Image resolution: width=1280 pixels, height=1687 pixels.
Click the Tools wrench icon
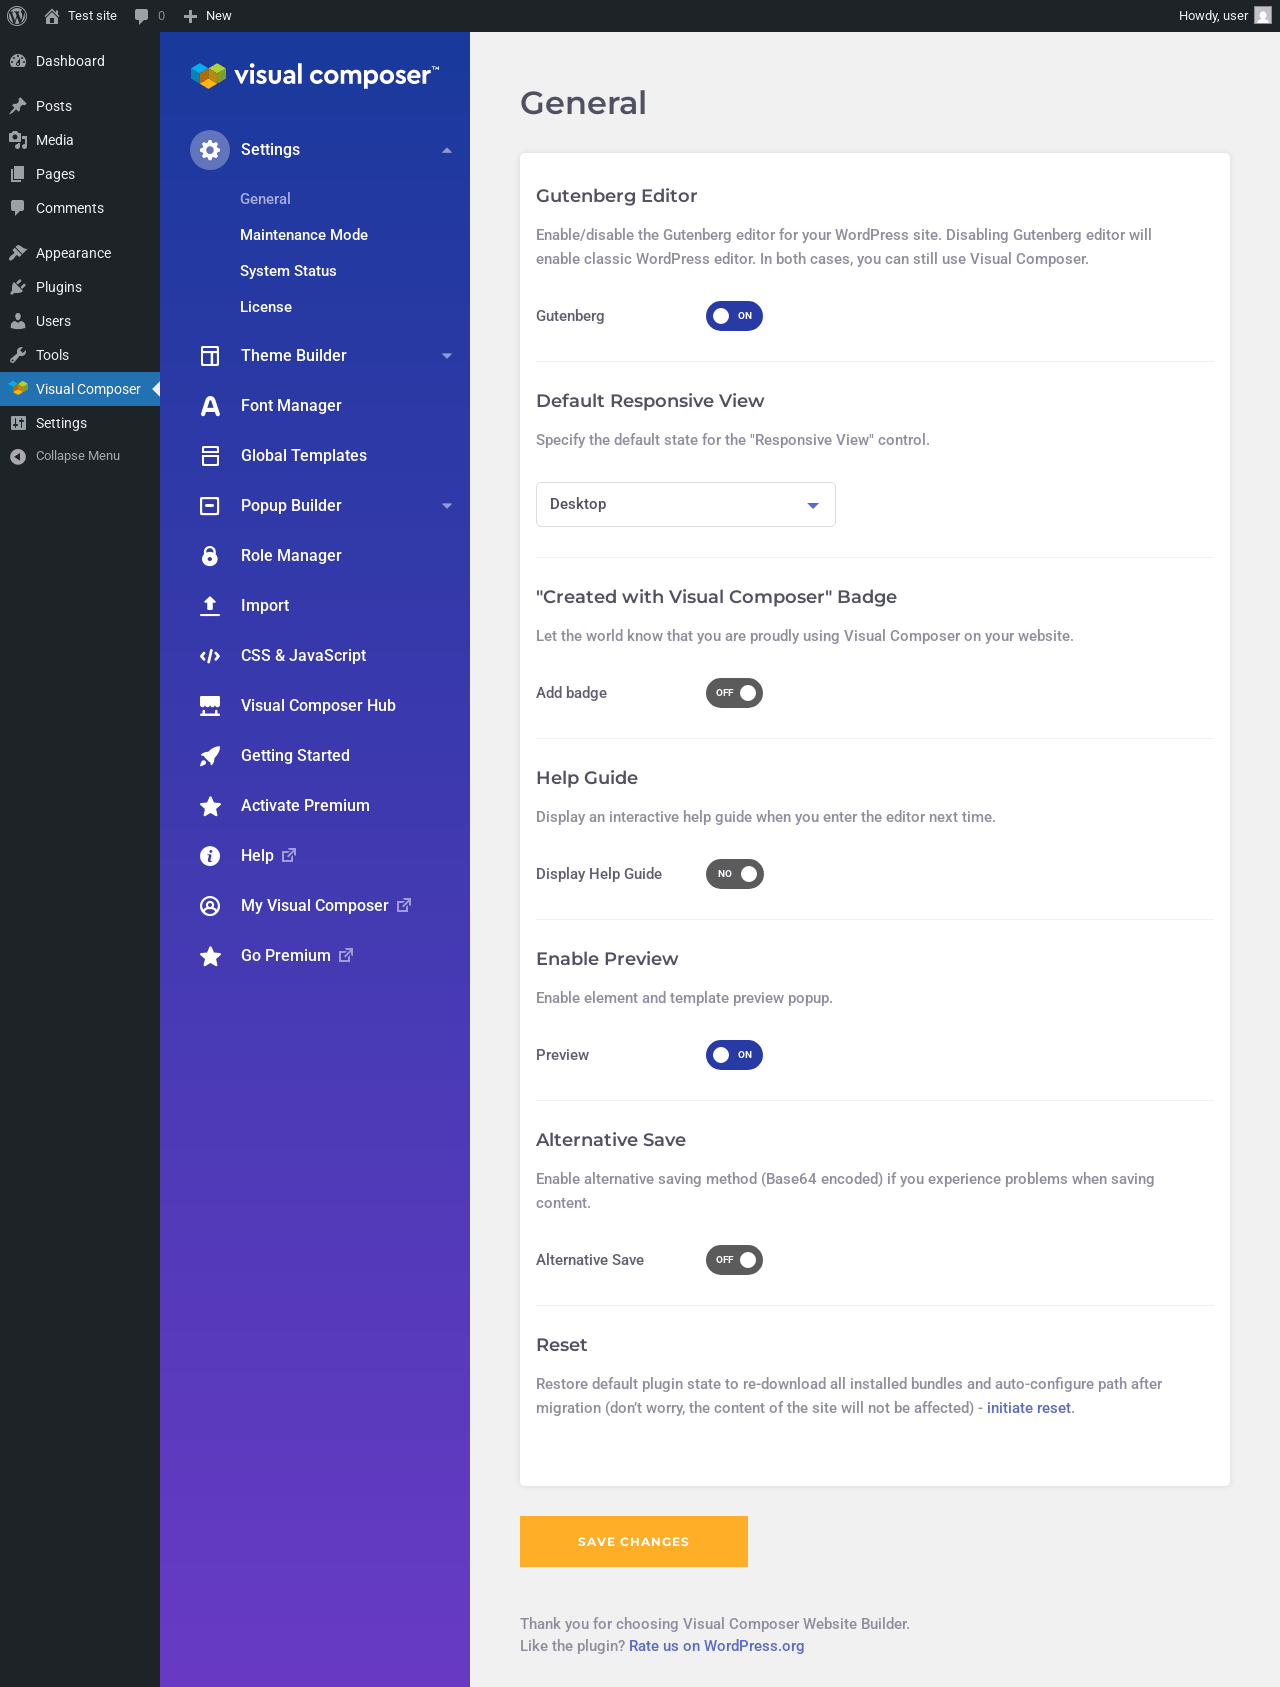click(x=18, y=355)
